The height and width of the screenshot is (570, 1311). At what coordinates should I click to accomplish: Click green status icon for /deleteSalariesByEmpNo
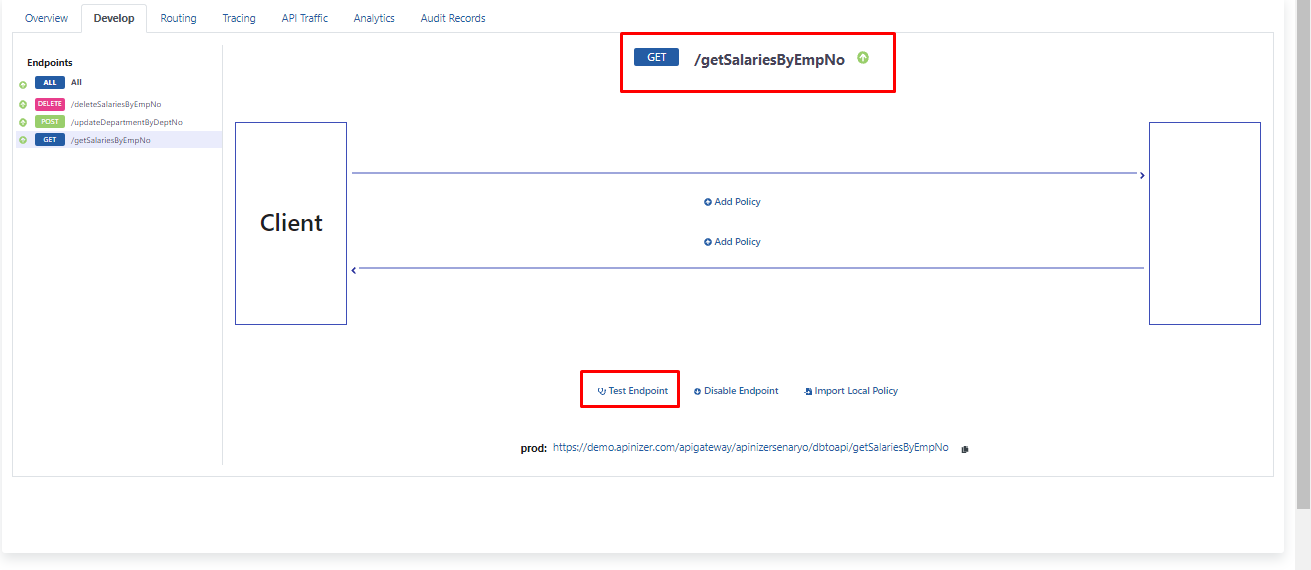coord(23,104)
